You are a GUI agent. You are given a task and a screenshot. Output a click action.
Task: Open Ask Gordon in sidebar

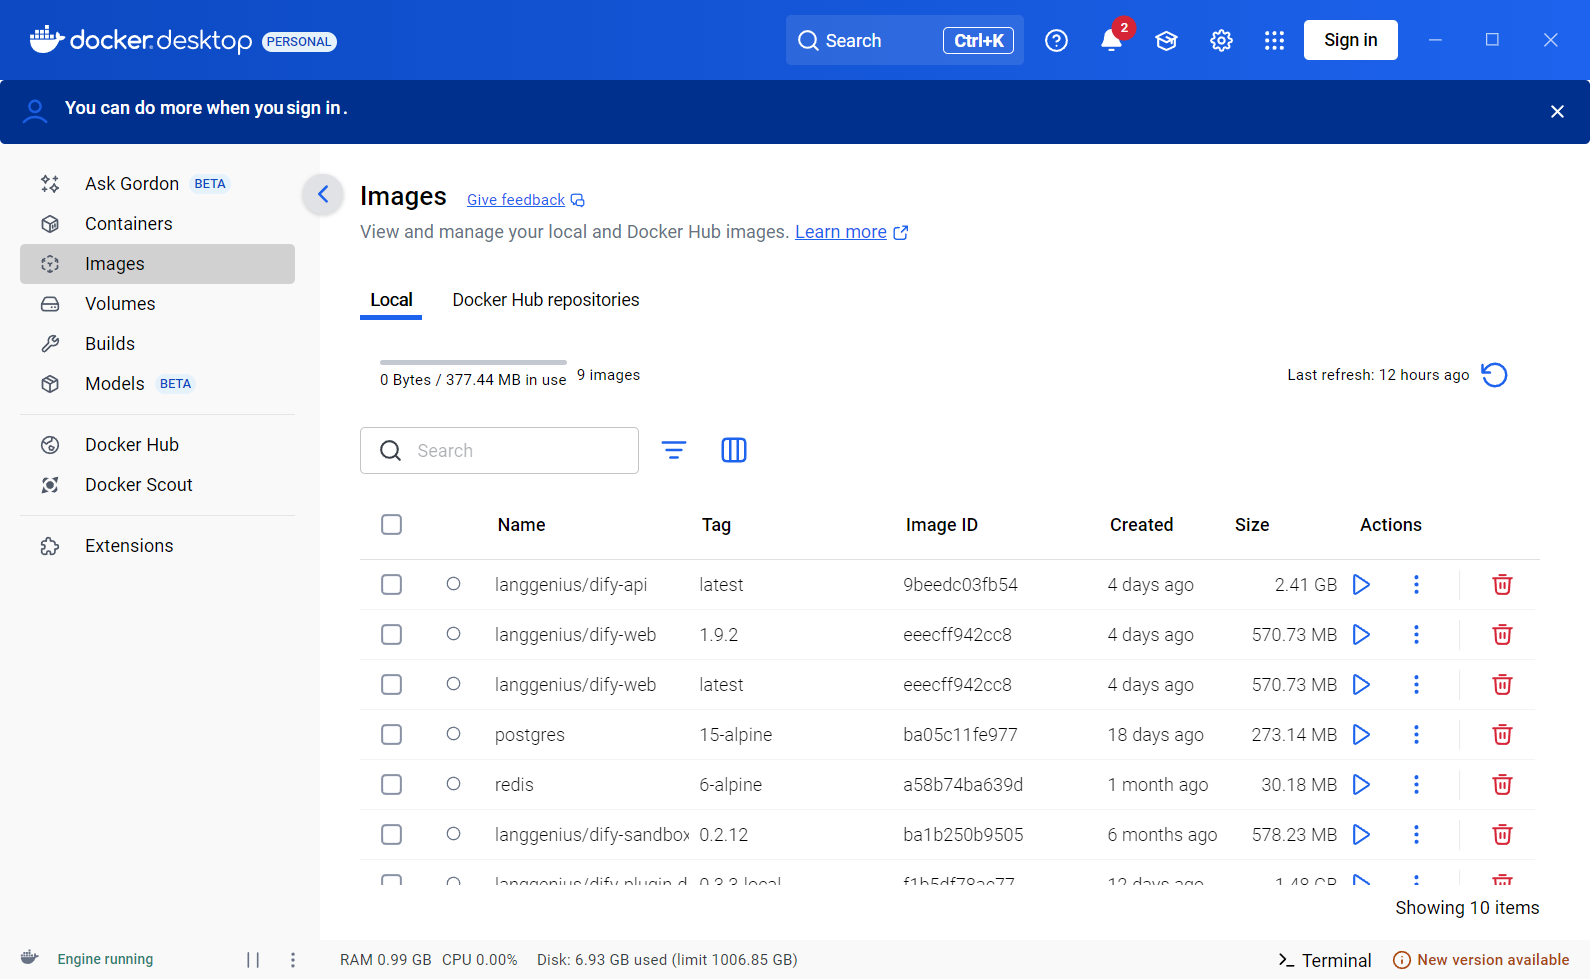pyautogui.click(x=157, y=184)
